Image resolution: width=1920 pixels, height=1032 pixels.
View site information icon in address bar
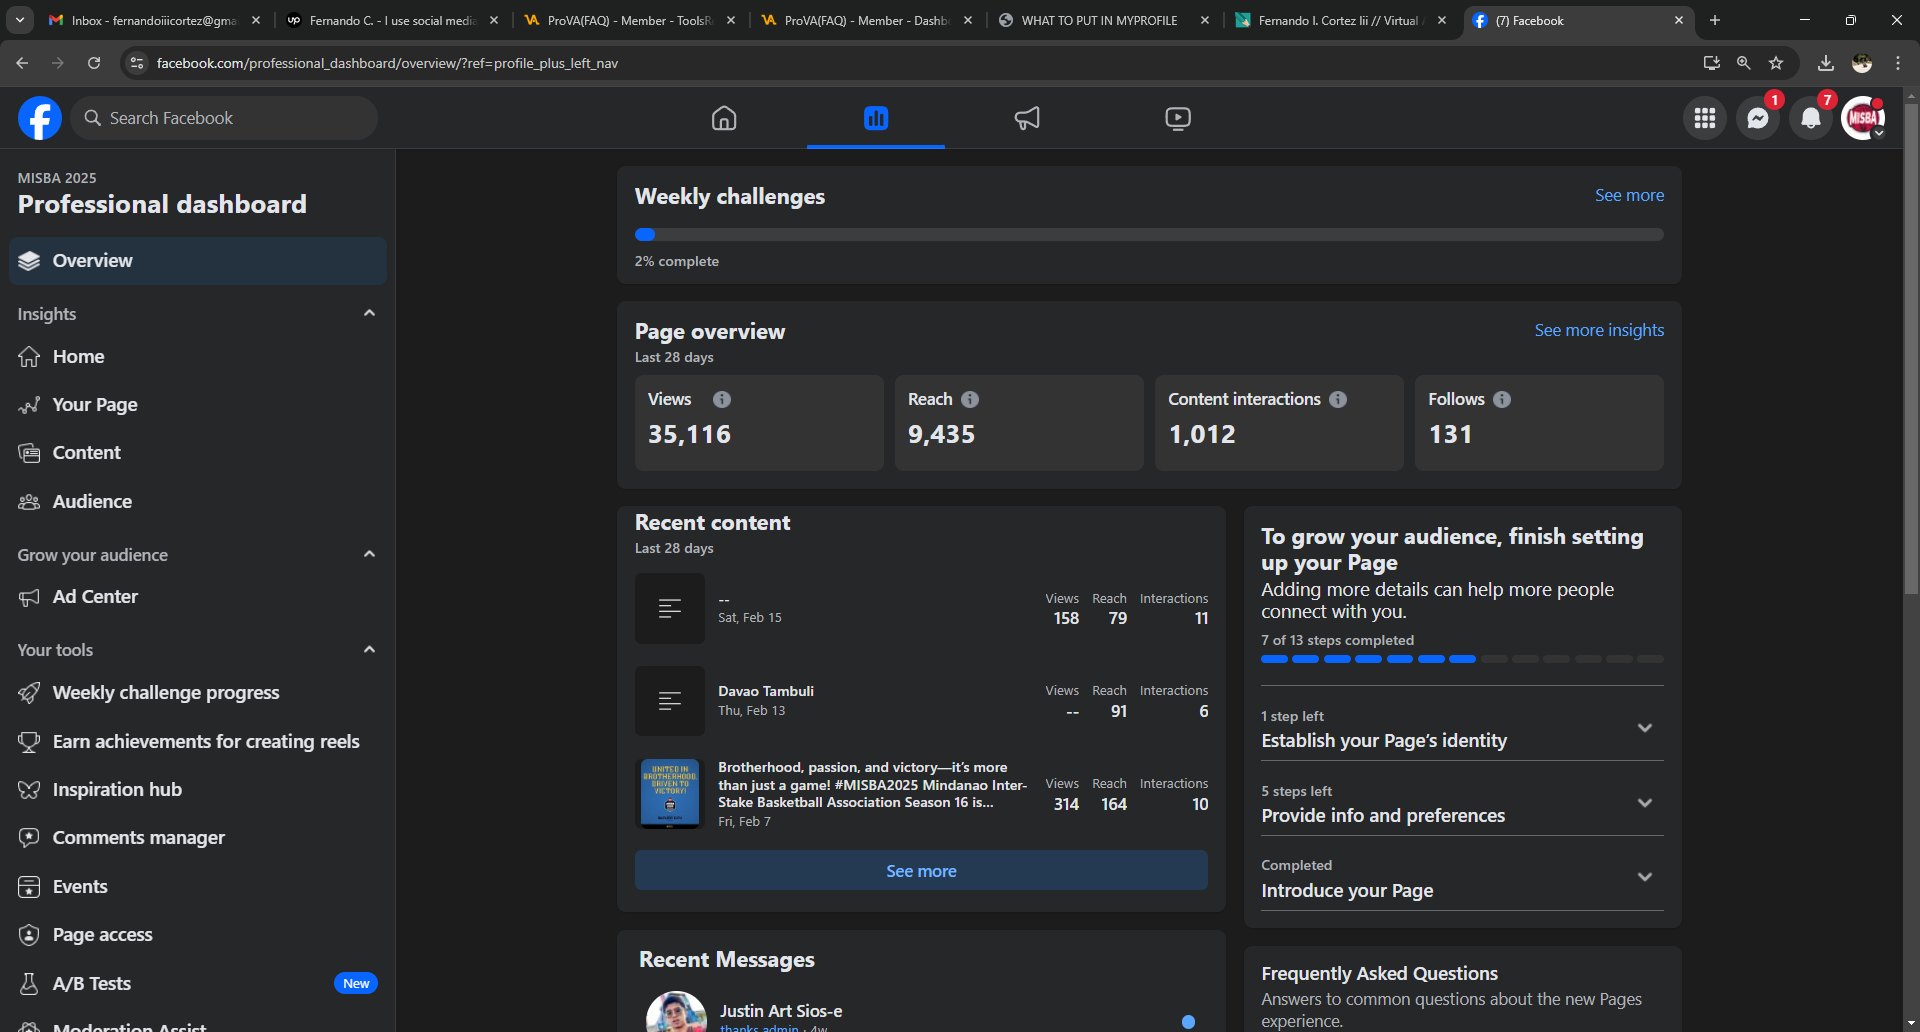coord(137,63)
